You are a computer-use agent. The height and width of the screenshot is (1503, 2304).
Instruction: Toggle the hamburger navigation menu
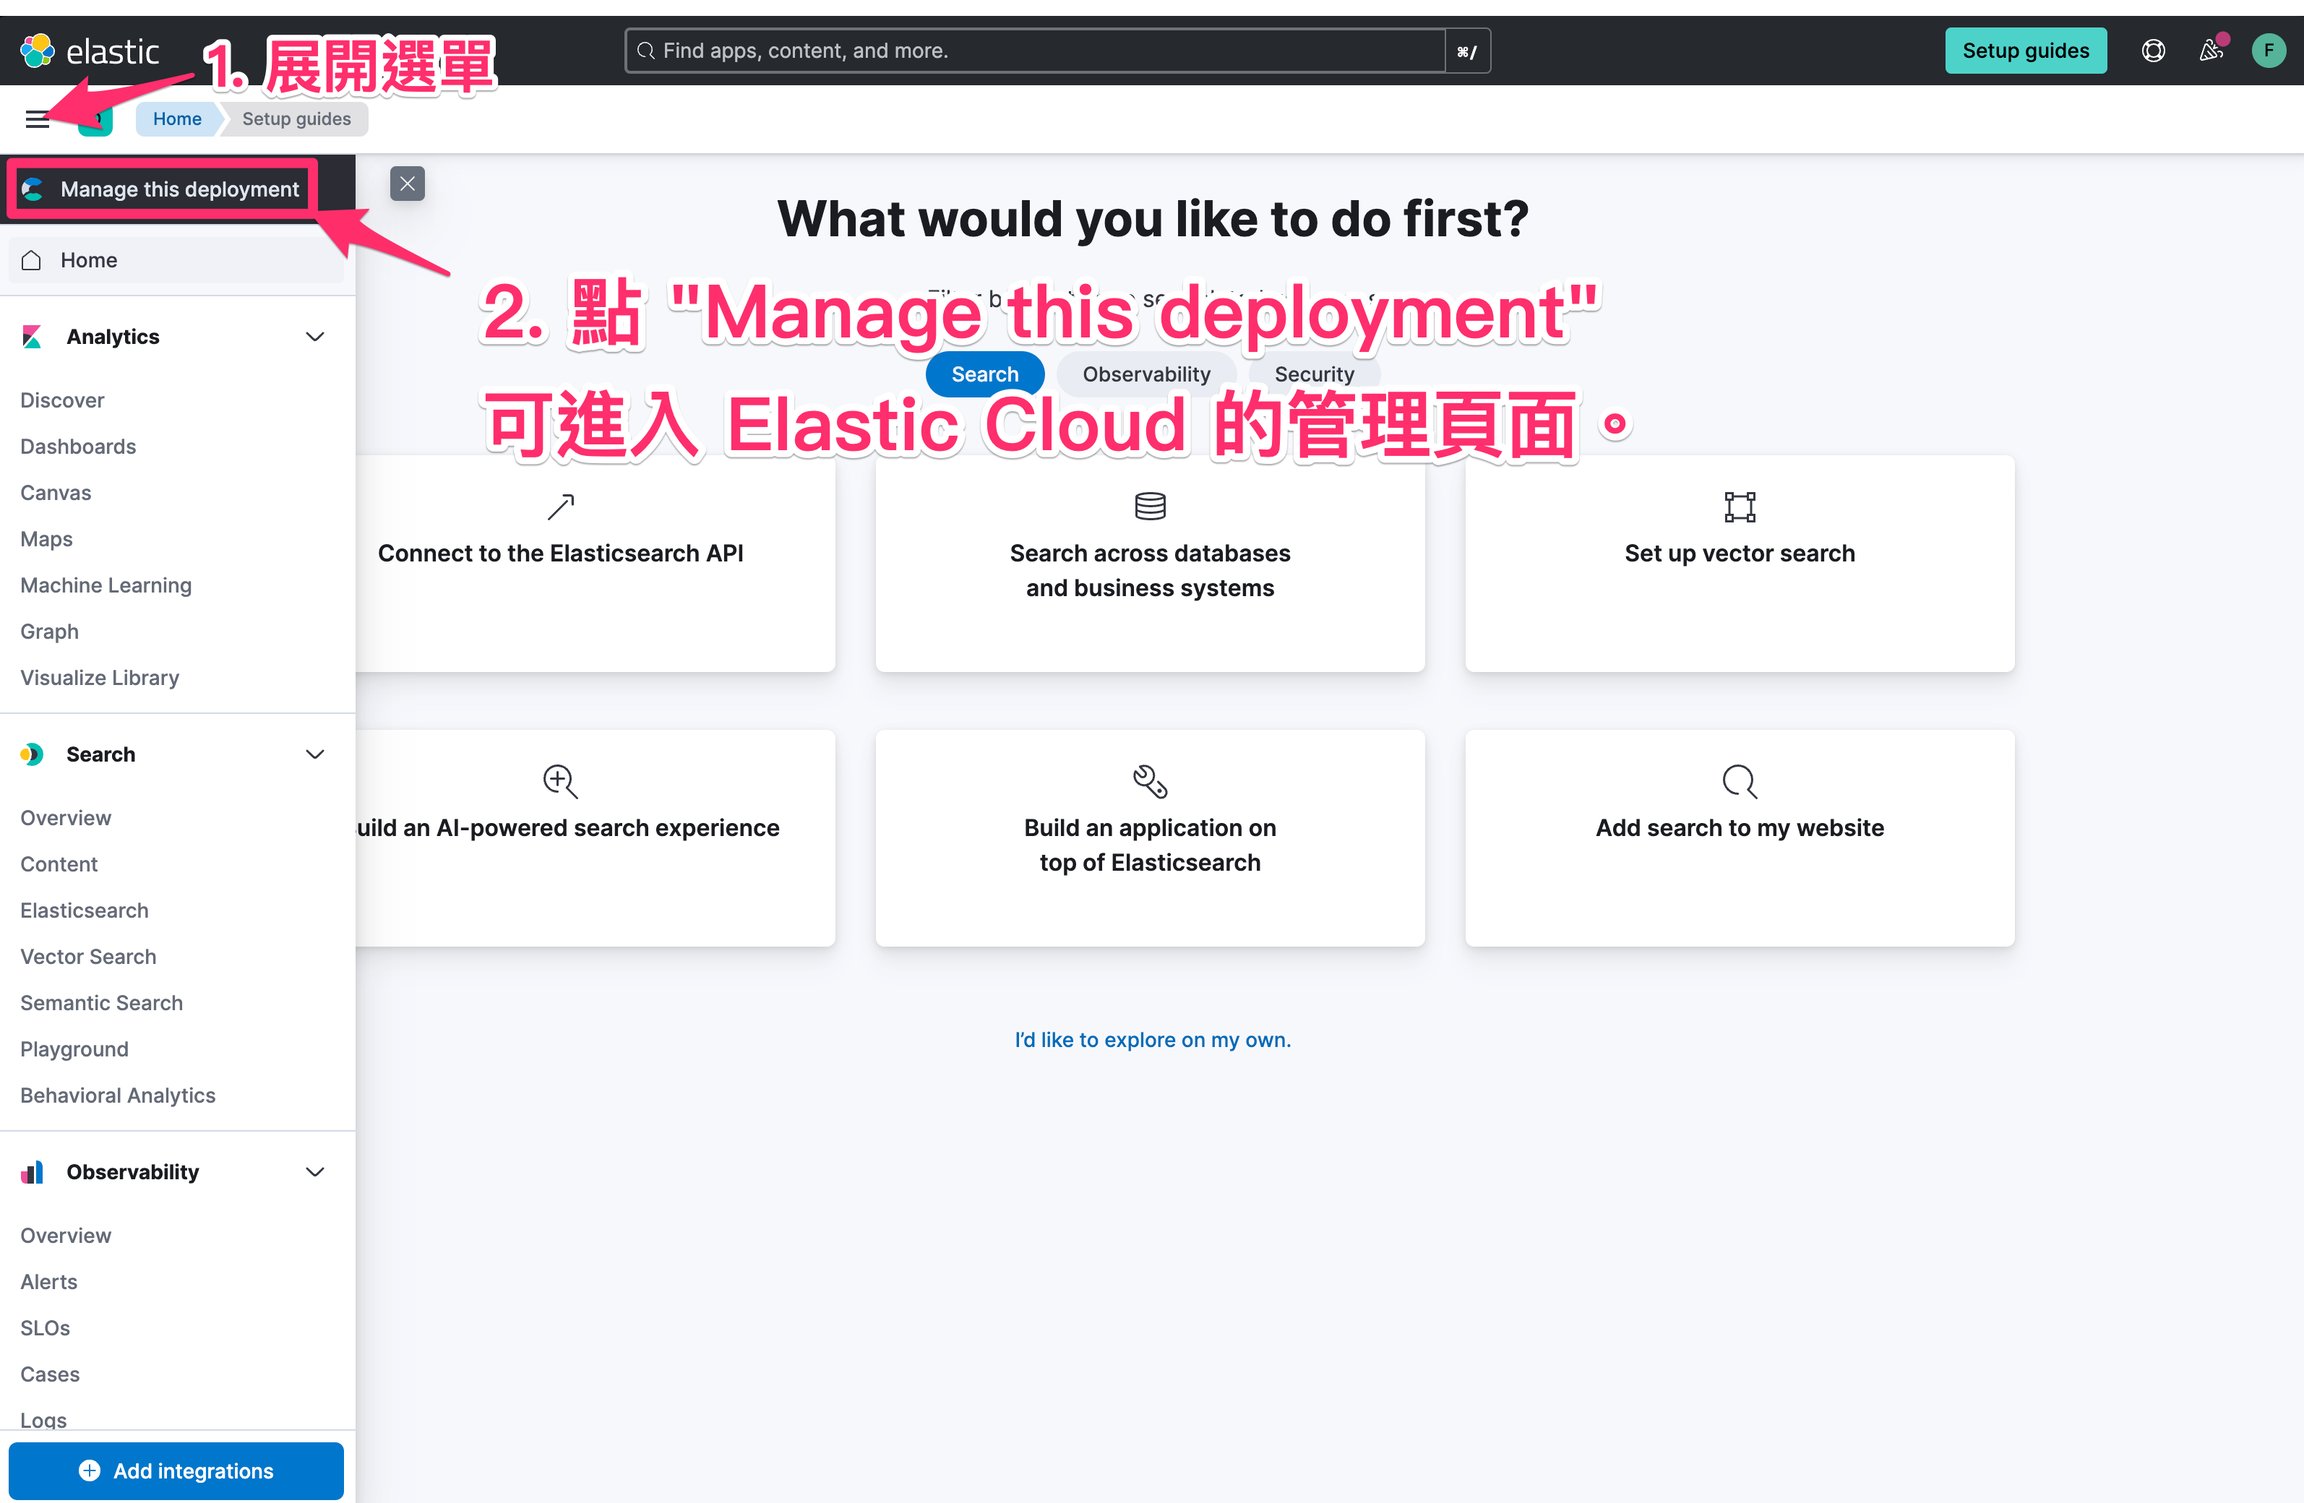click(x=37, y=119)
